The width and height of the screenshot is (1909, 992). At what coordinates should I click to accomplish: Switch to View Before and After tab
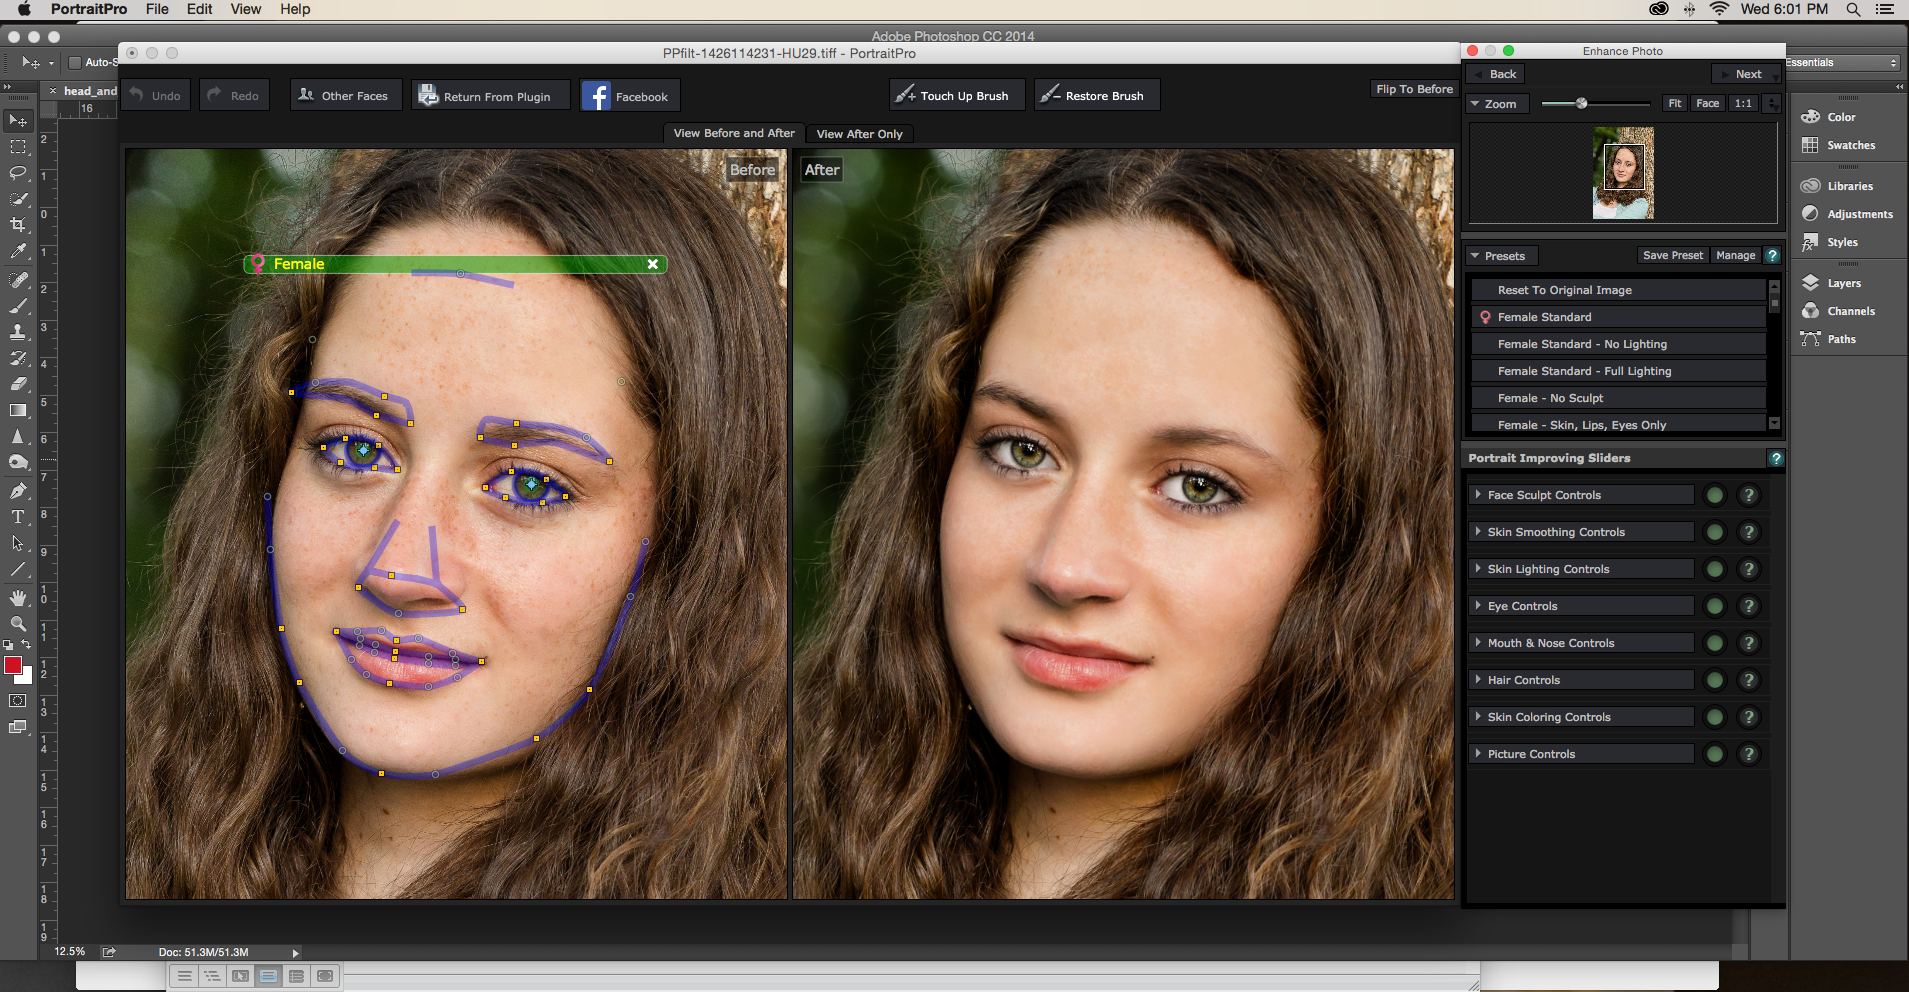(734, 133)
